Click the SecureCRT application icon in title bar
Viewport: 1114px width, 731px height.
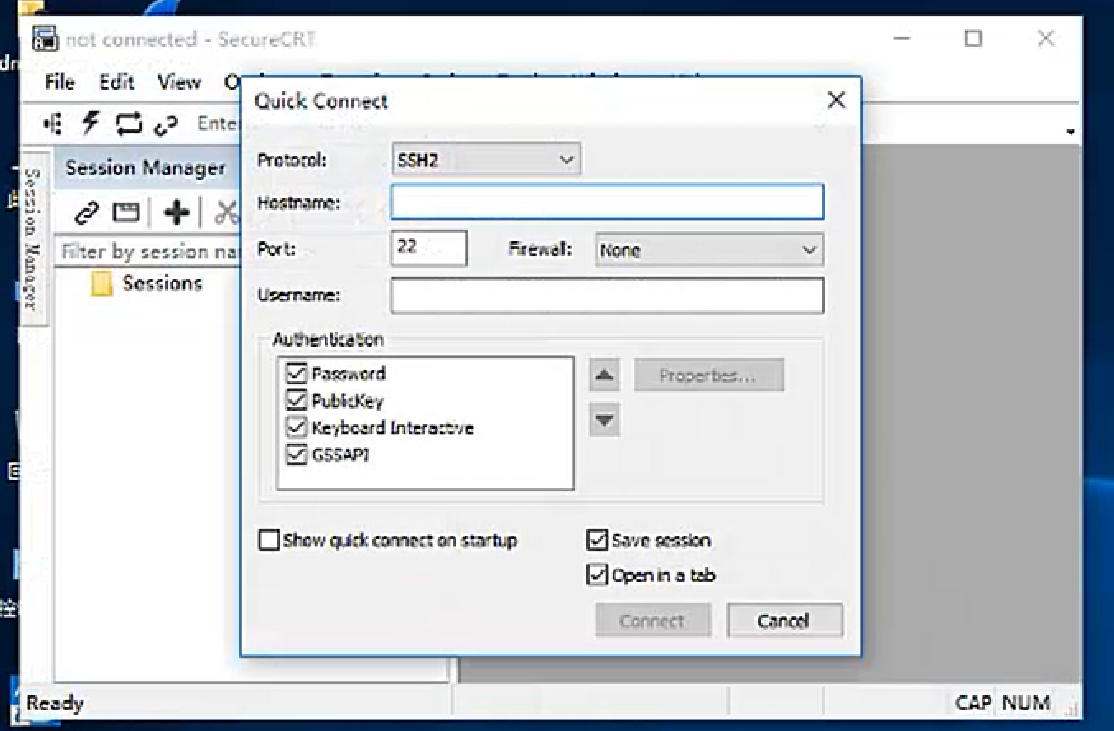[45, 38]
